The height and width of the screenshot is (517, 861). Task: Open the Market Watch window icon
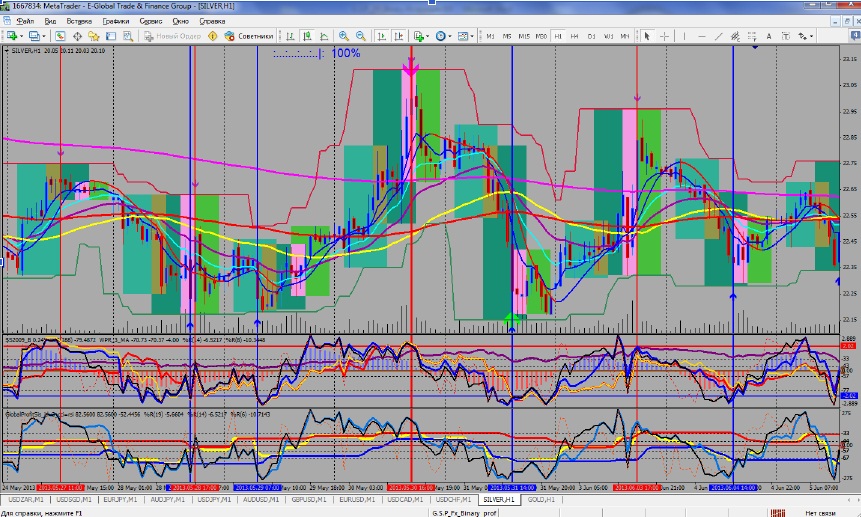coord(60,36)
